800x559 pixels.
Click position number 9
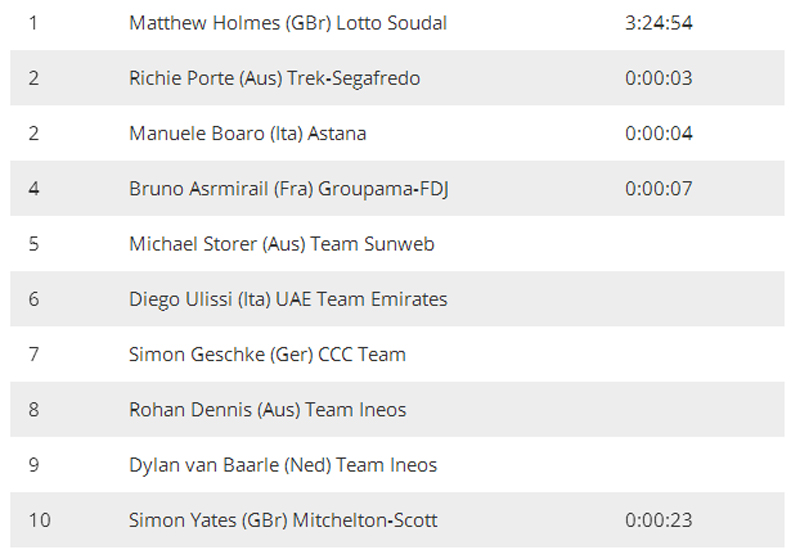point(34,465)
